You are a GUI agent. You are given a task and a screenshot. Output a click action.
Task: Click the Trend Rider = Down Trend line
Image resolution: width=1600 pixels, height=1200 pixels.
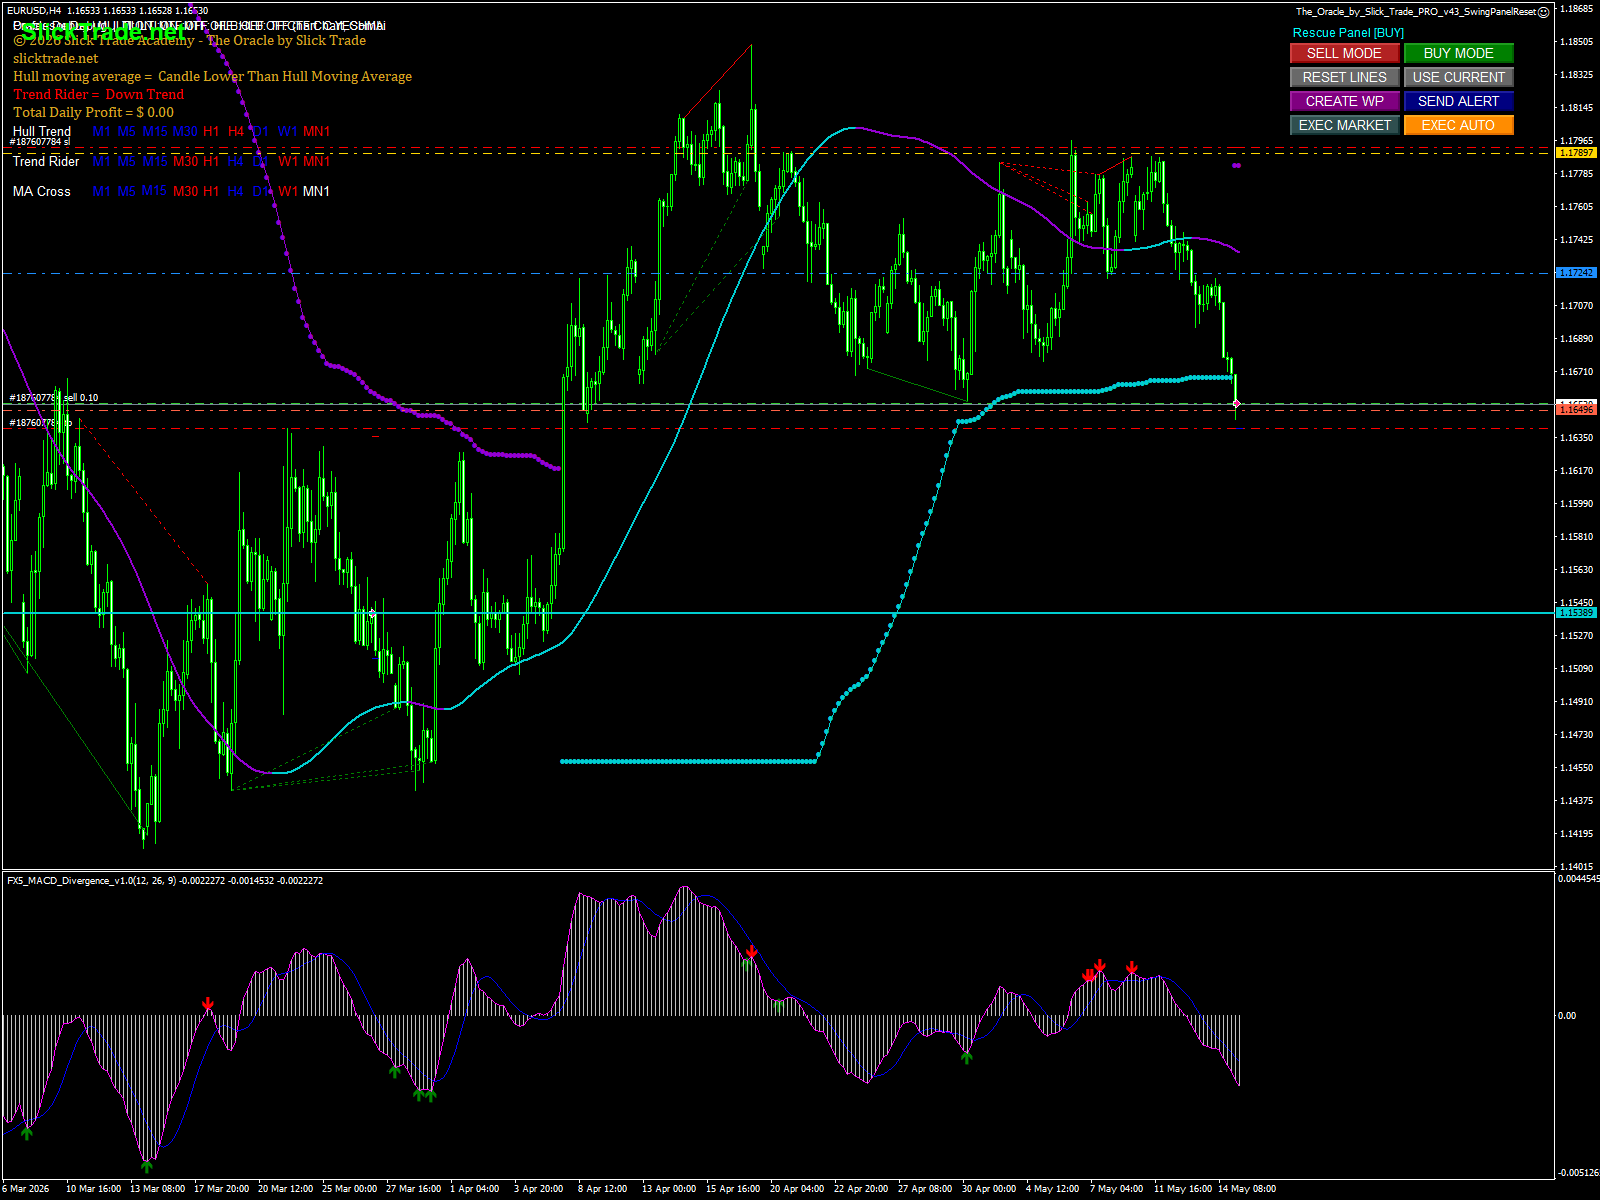(x=99, y=94)
